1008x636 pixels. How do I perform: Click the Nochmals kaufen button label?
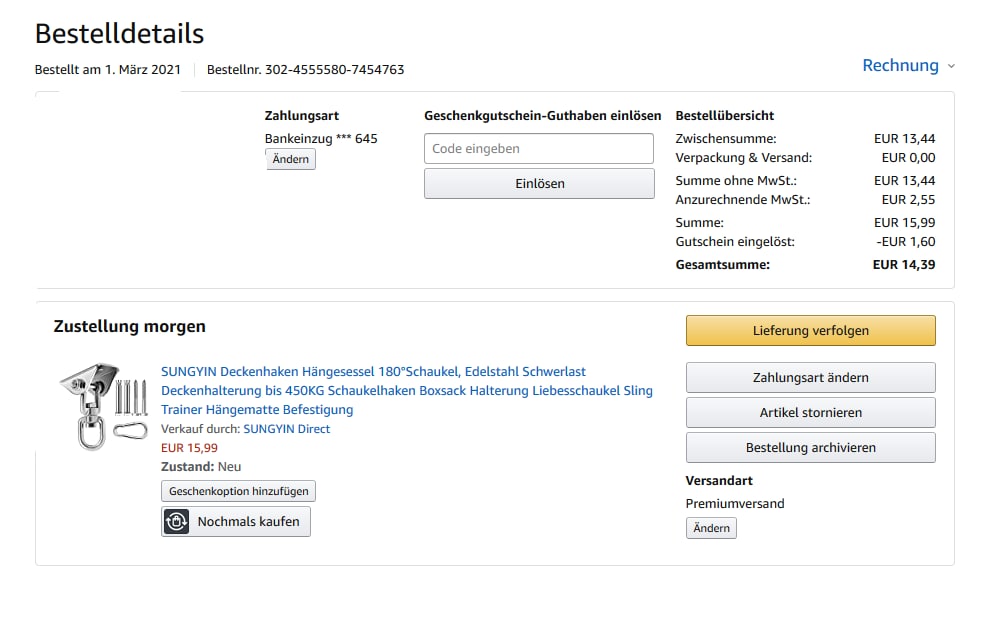248,521
